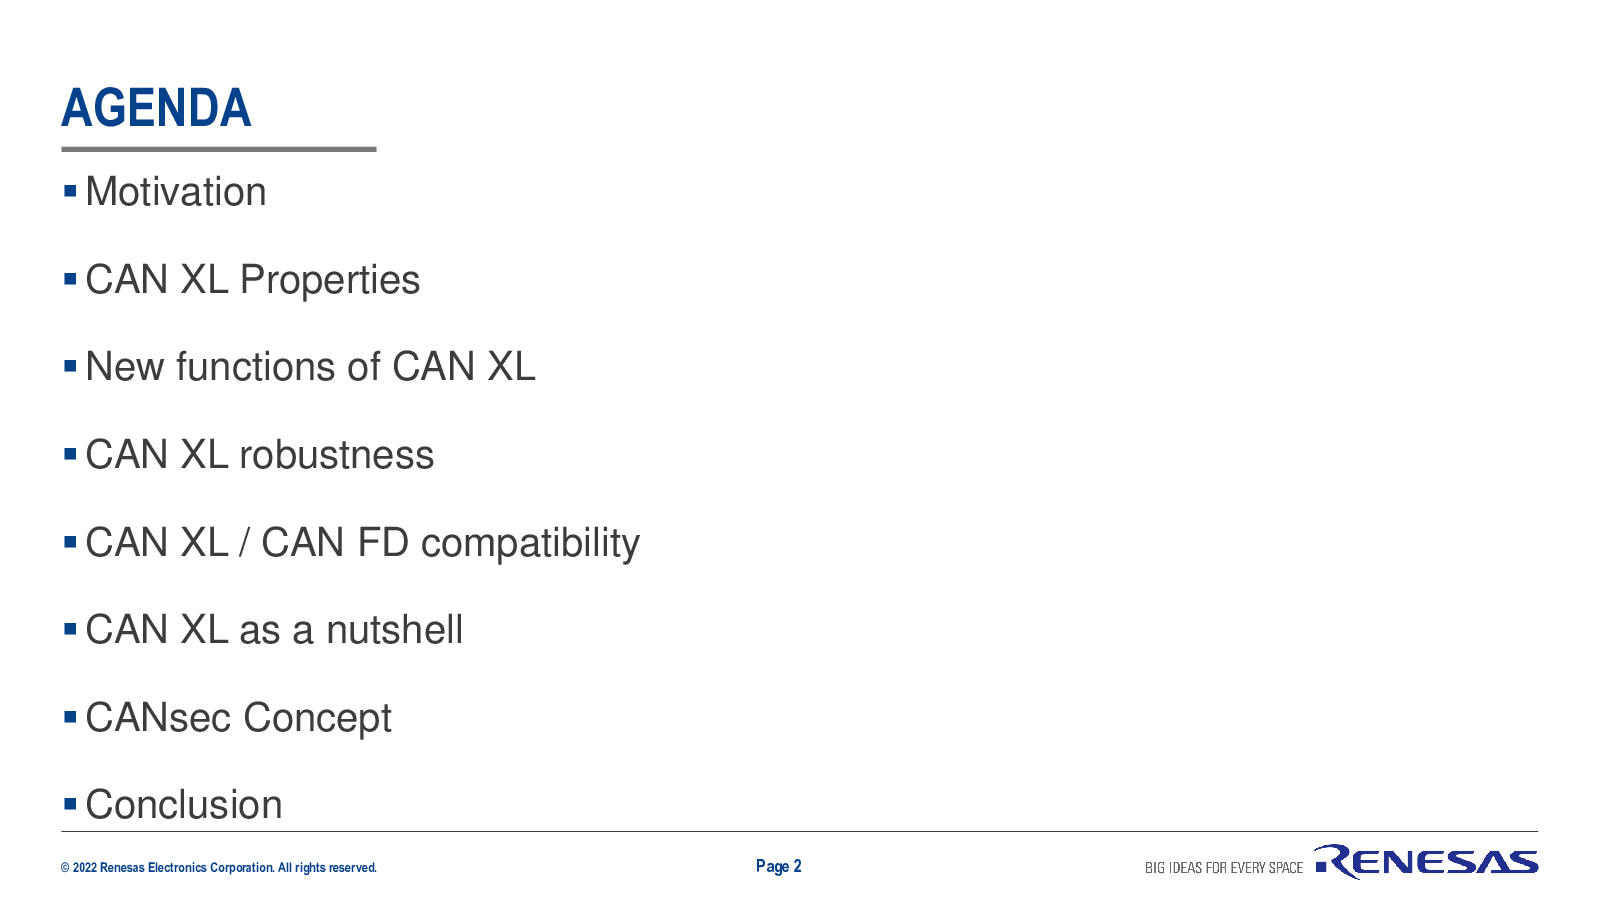Select the CAN XL Properties text
Viewport: 1600px width, 900px height.
click(x=253, y=280)
